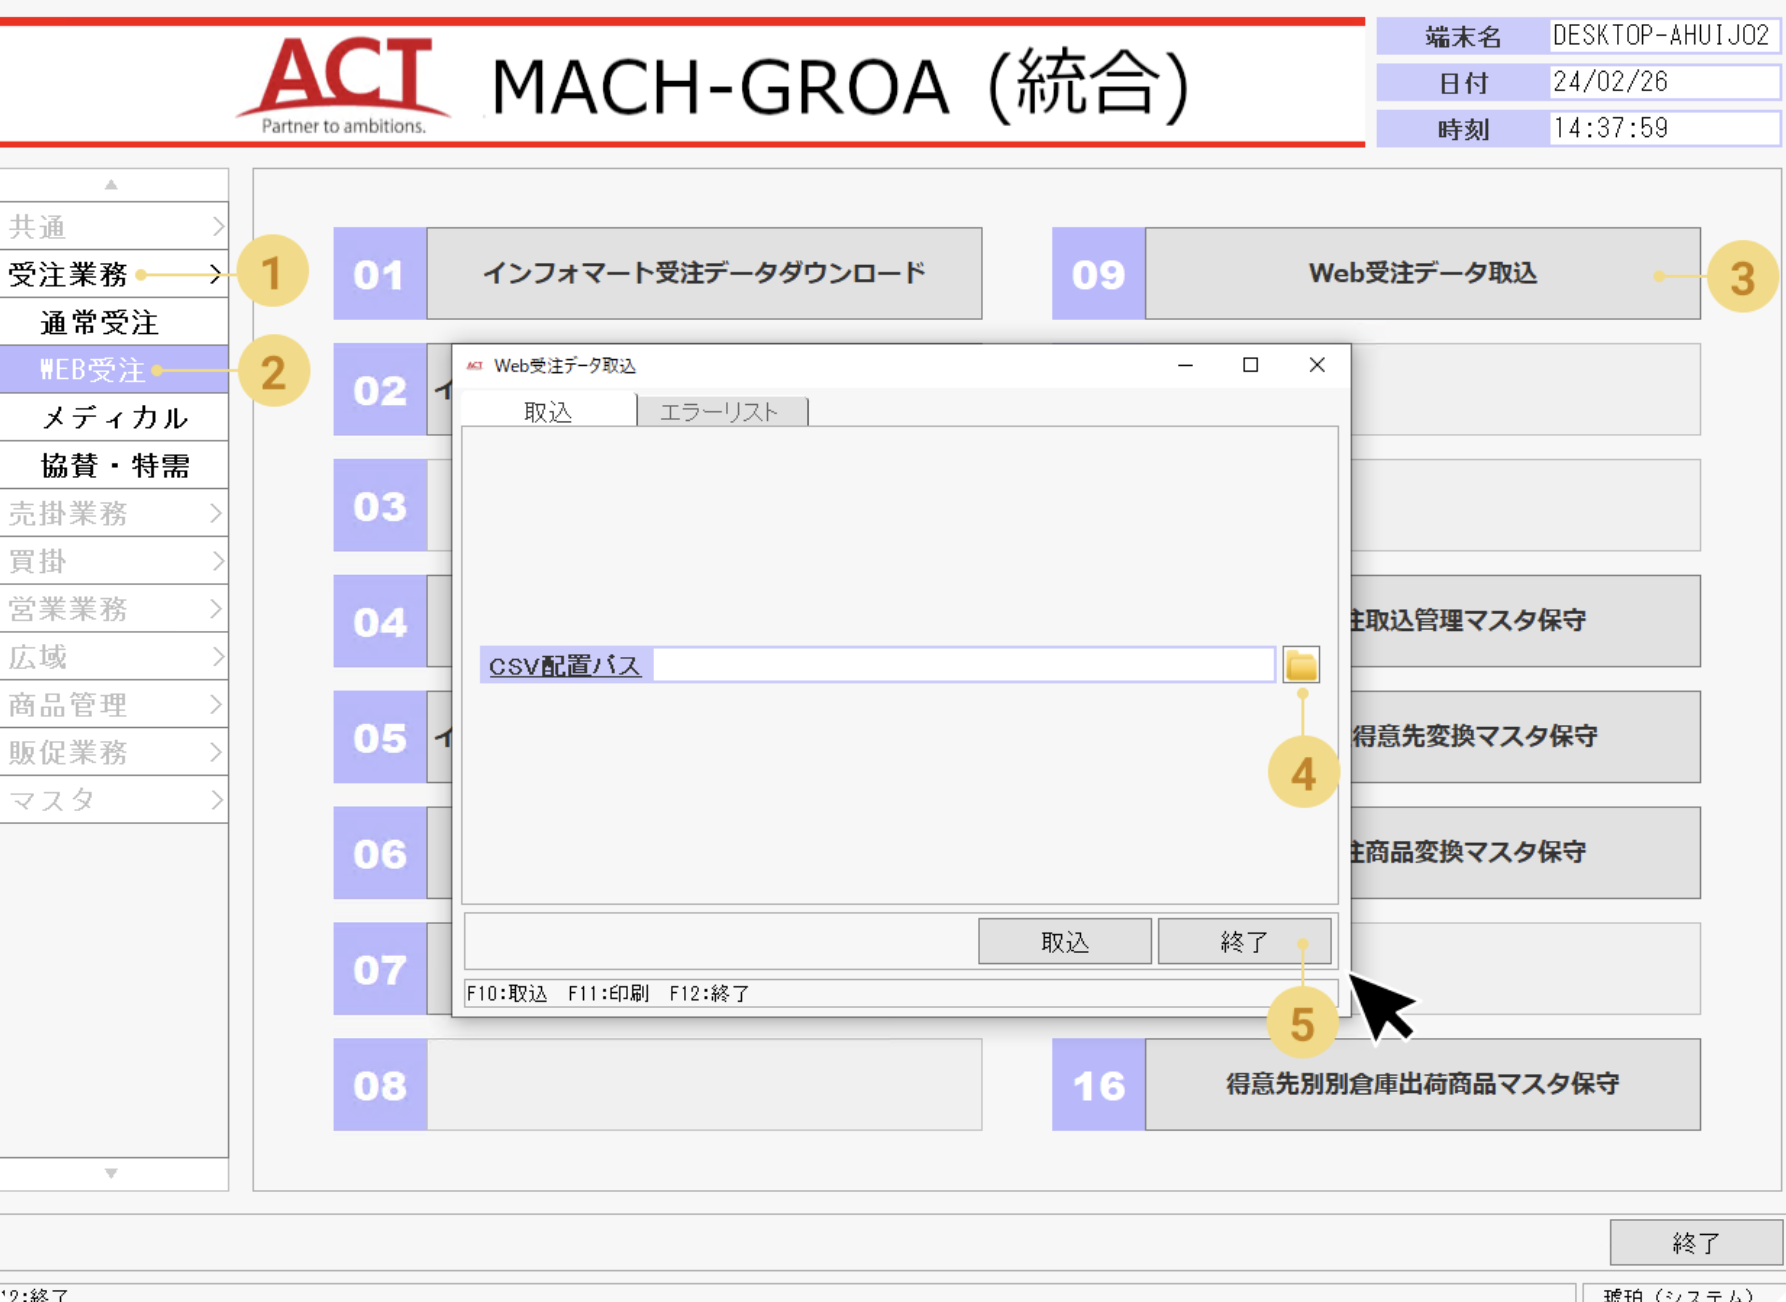Click the 日付 value 24/02/26
The image size is (1786, 1302).
click(x=1663, y=82)
